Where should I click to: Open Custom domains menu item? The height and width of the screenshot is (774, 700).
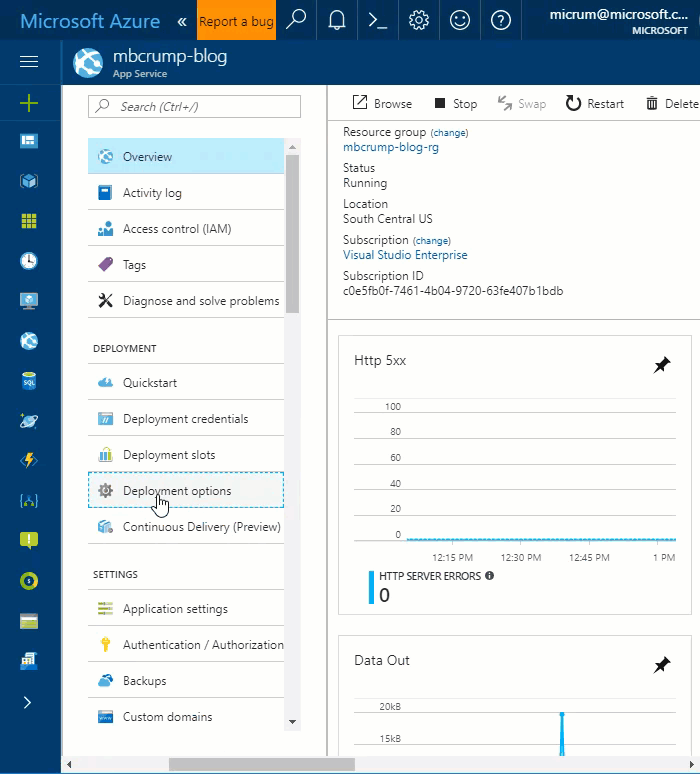pos(186,717)
